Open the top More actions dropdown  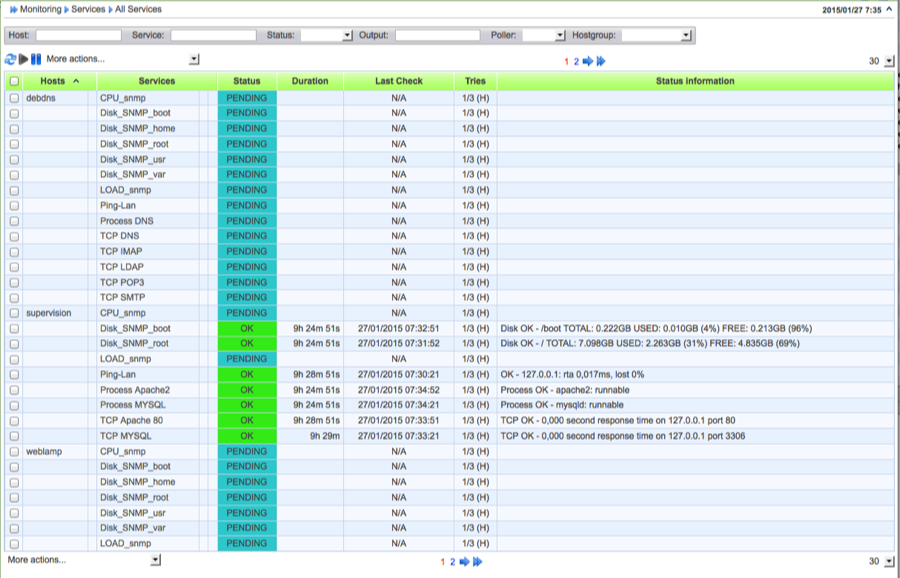[x=194, y=60]
